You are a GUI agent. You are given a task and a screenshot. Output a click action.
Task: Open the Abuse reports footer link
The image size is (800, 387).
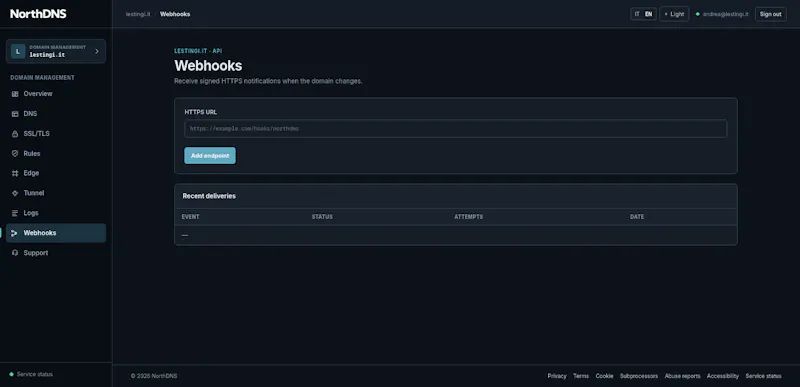coord(682,376)
